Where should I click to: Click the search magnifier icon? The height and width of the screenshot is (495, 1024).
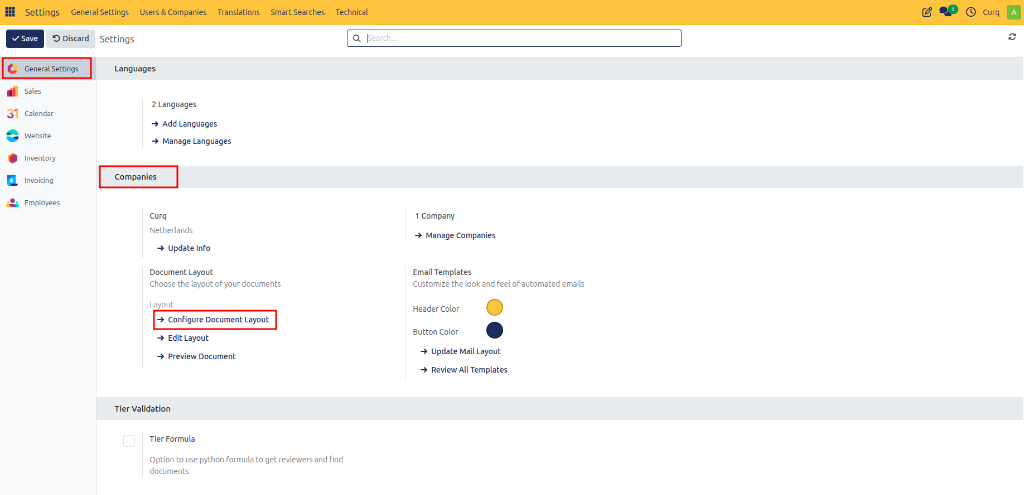[357, 39]
